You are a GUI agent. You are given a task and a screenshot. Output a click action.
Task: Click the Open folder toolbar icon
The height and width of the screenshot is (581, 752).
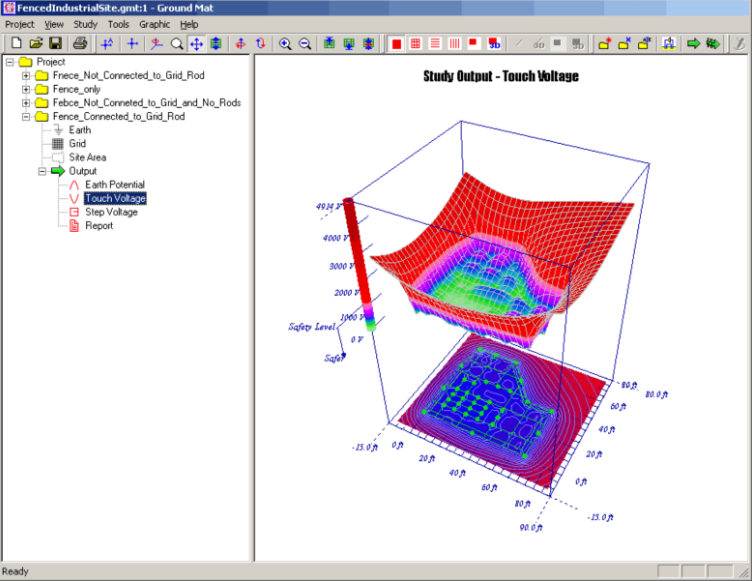coord(36,44)
